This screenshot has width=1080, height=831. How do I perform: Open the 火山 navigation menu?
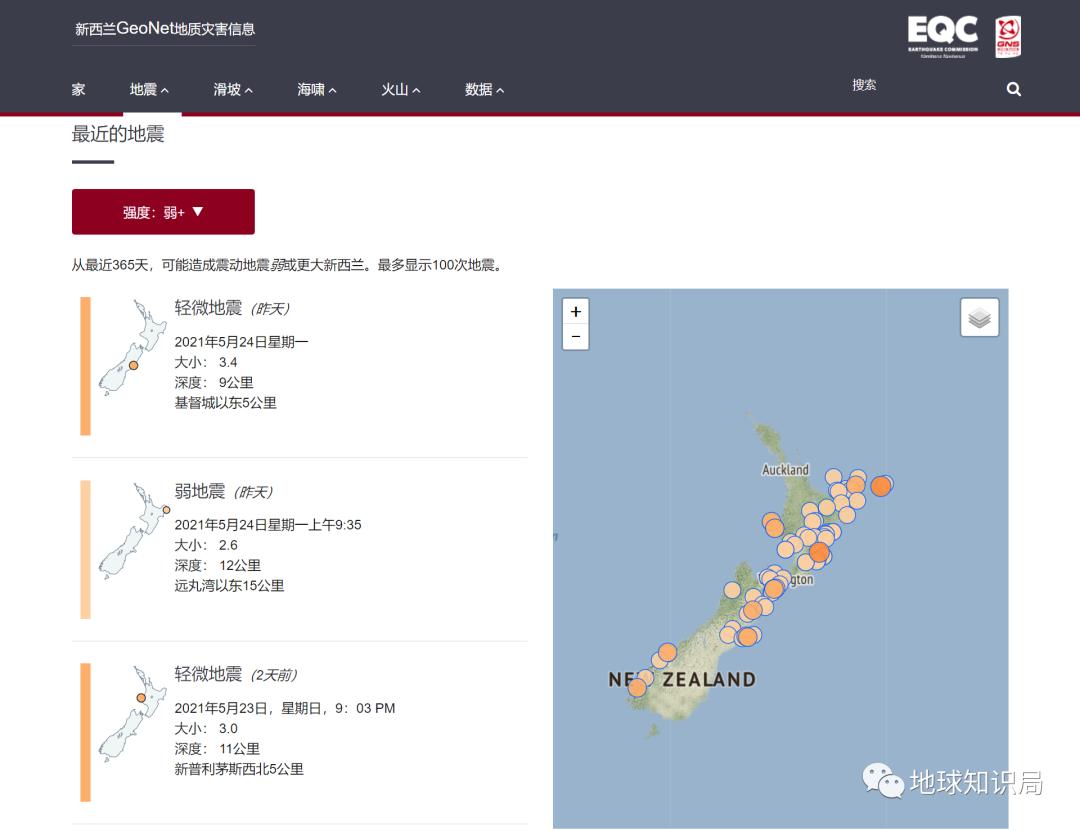pyautogui.click(x=400, y=89)
